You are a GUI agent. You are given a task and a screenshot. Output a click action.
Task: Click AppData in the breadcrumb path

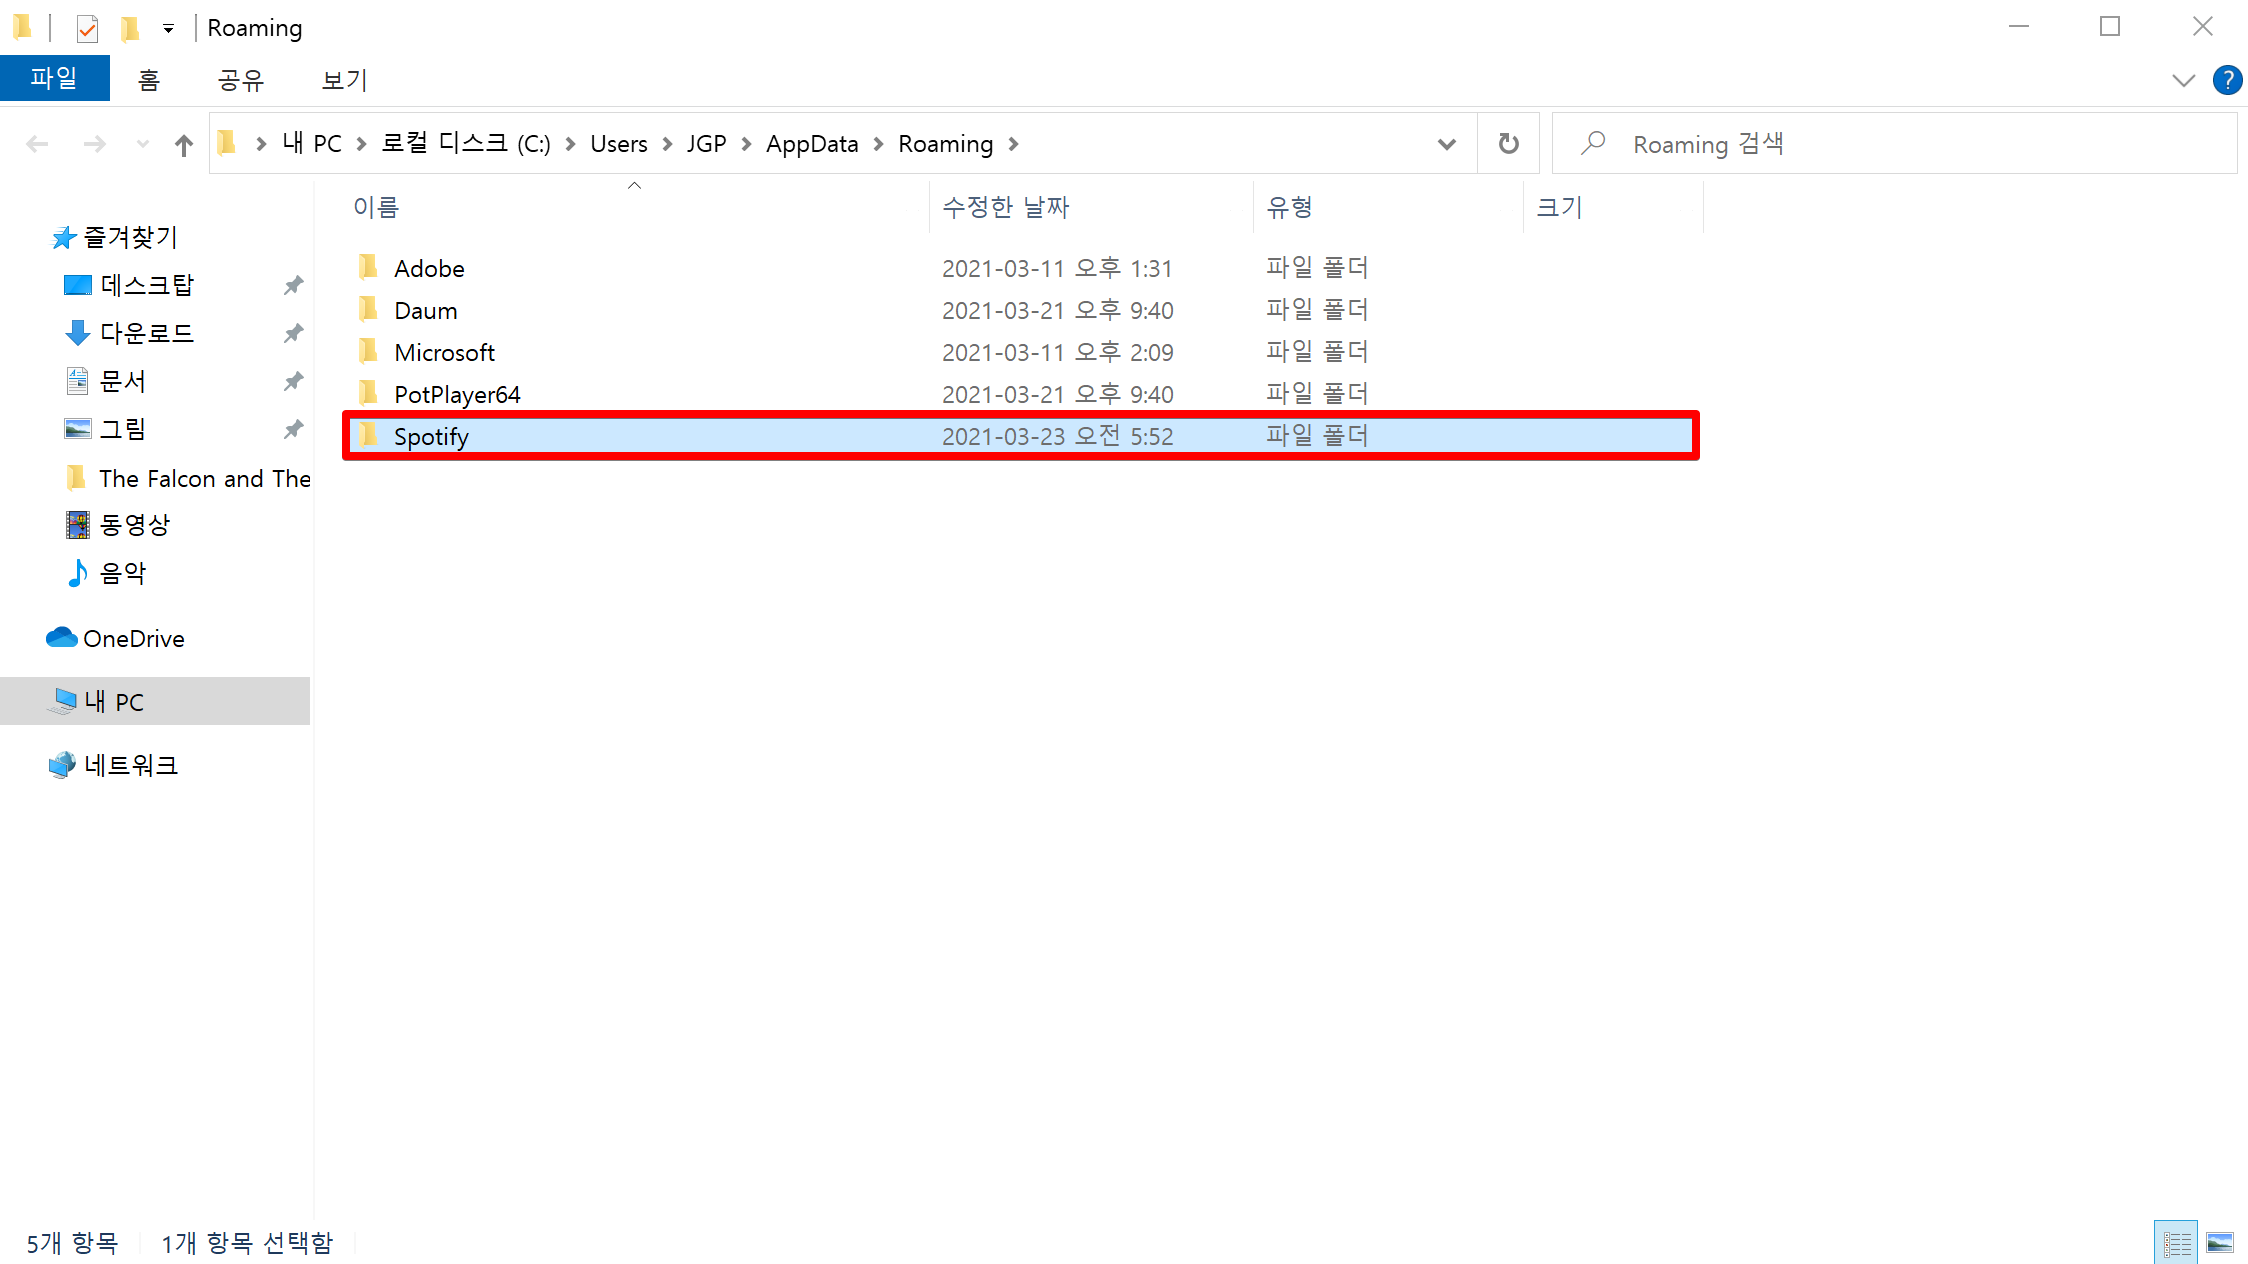pyautogui.click(x=811, y=144)
